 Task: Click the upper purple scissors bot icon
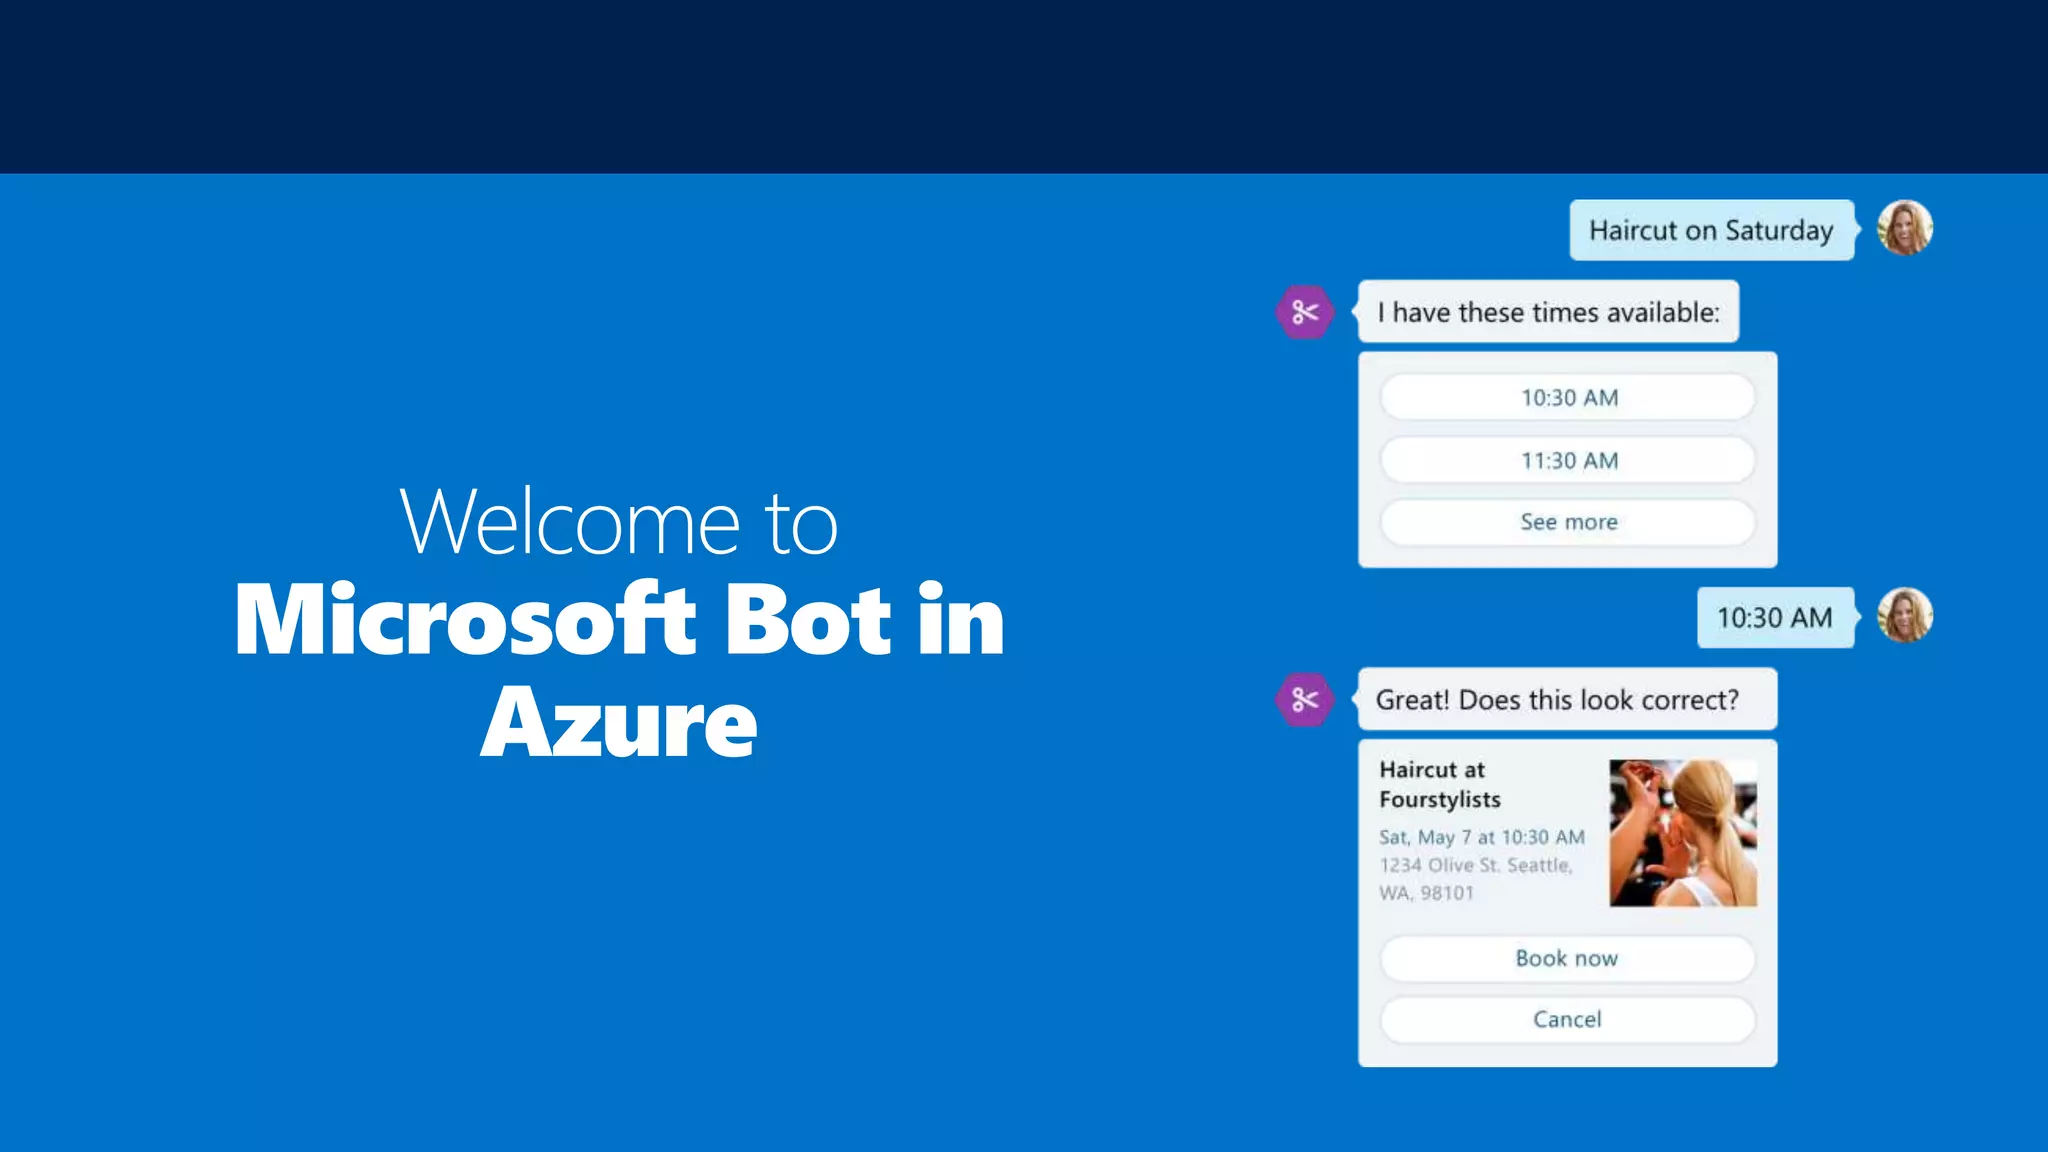1304,313
